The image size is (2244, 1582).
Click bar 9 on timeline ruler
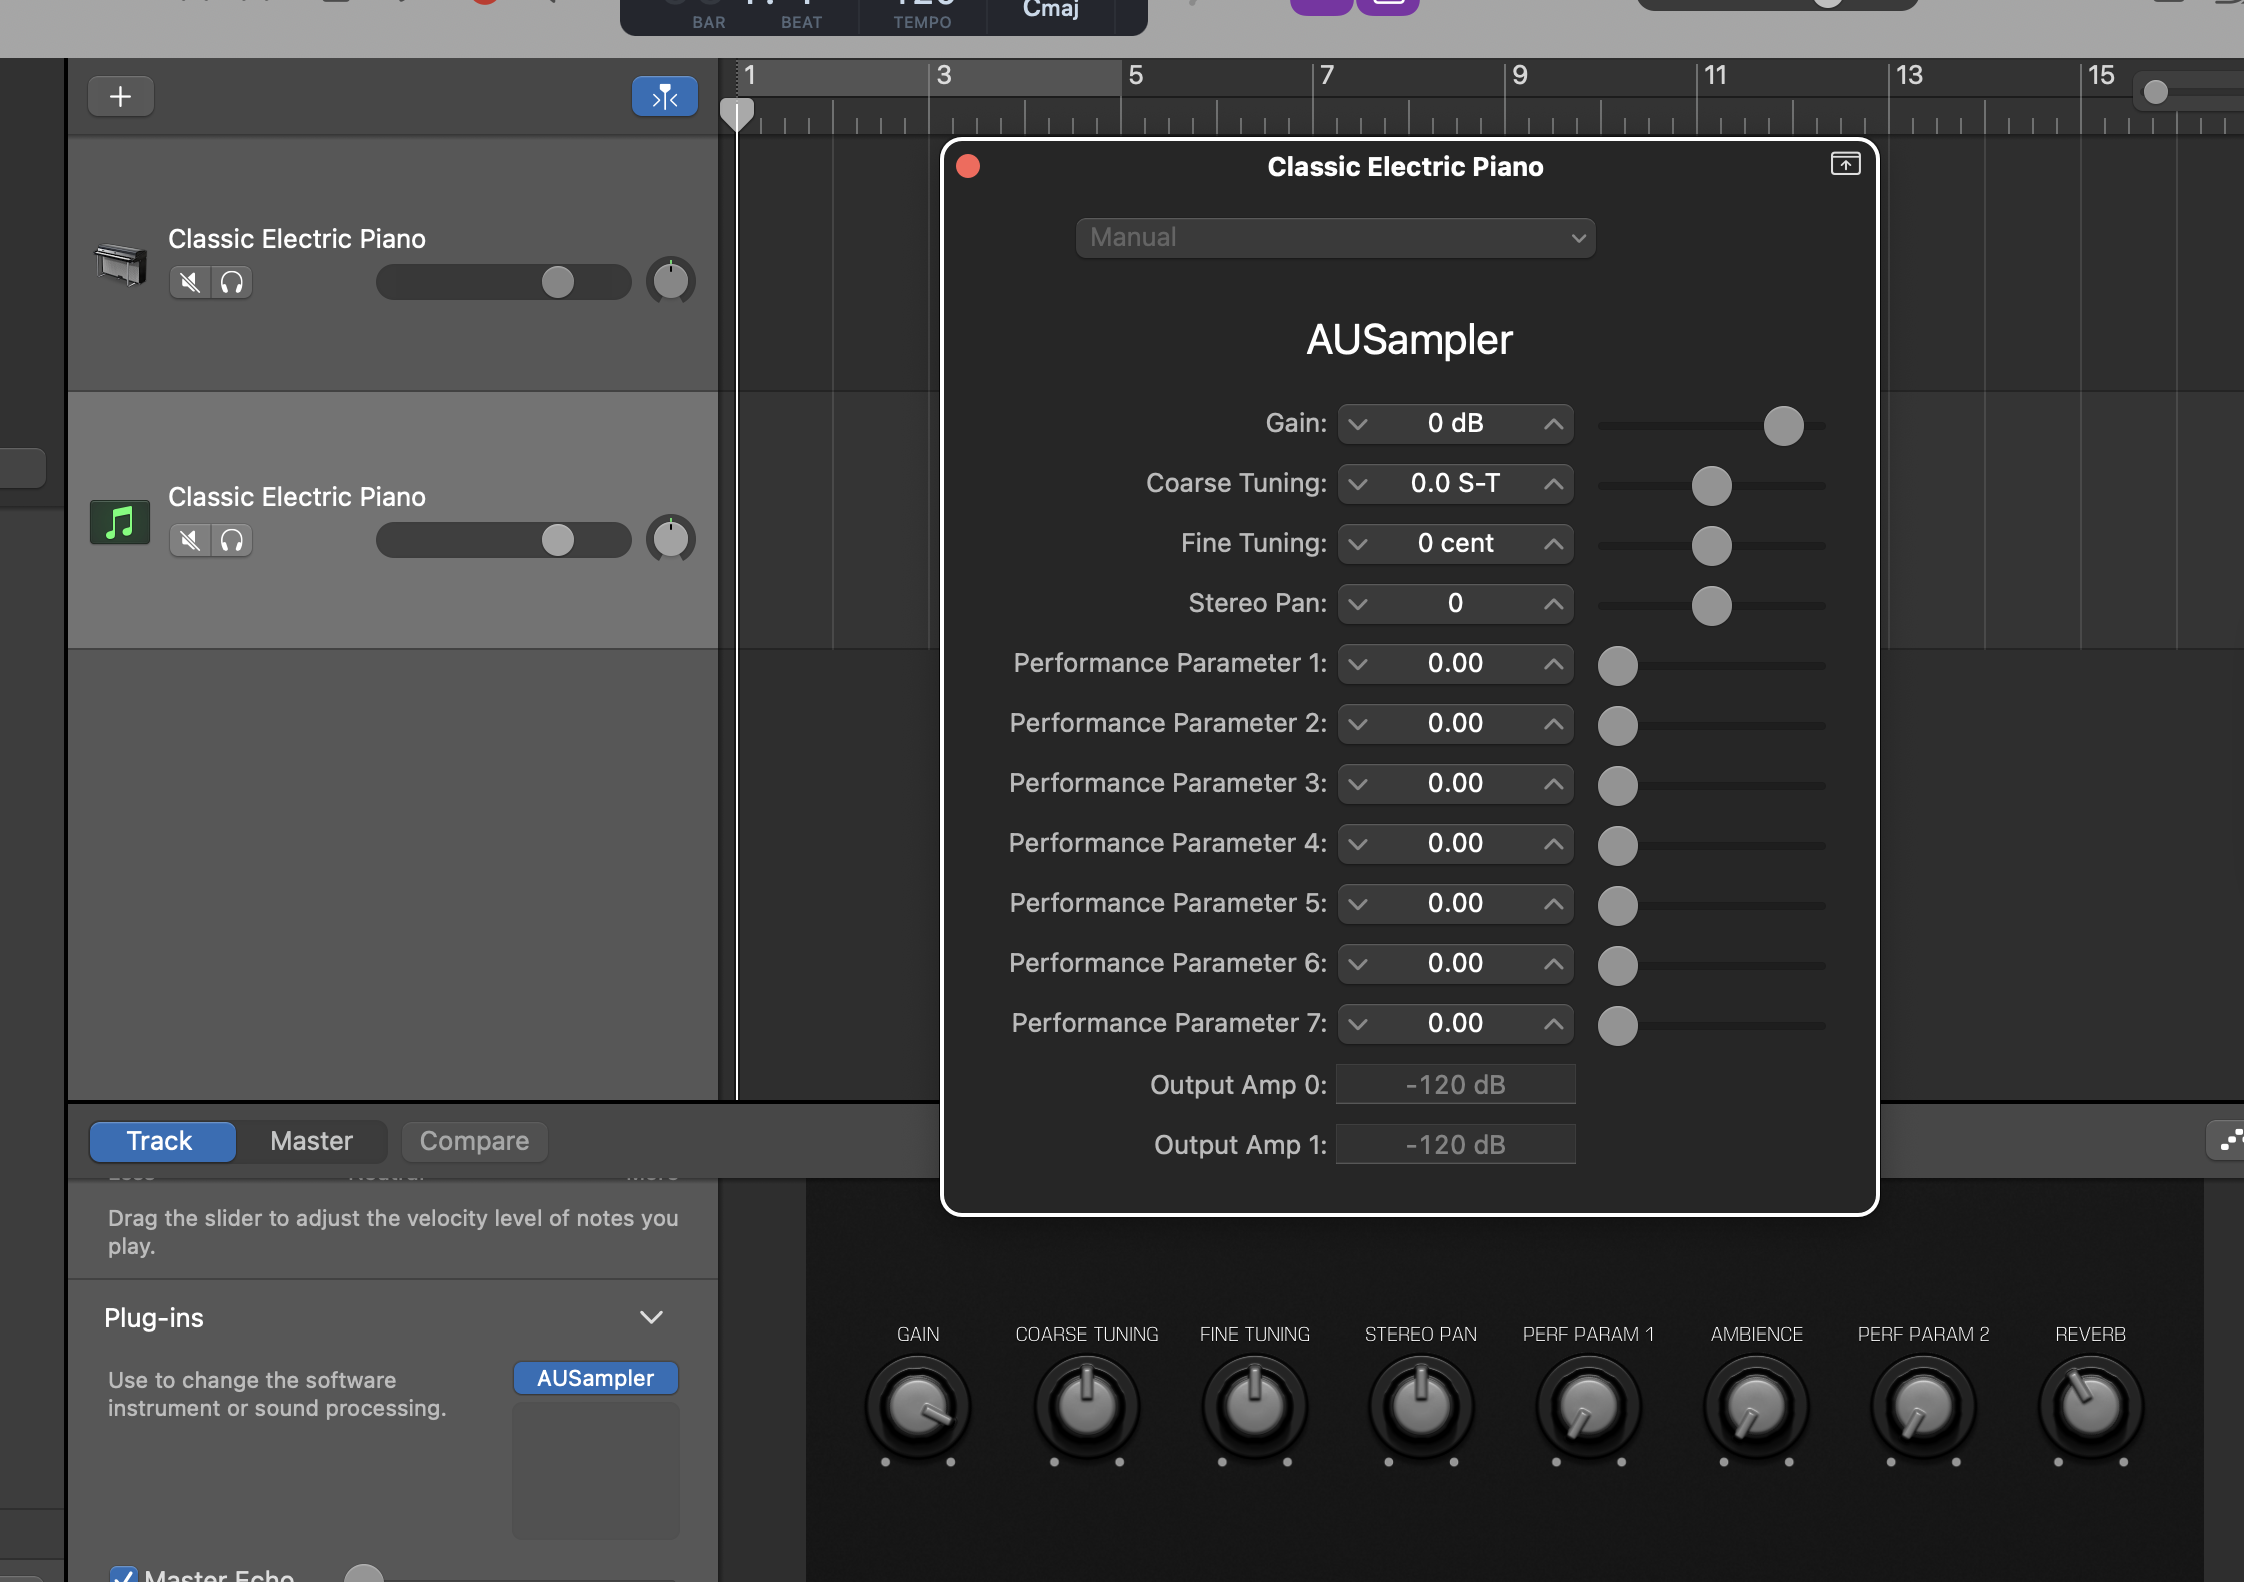click(x=1519, y=76)
